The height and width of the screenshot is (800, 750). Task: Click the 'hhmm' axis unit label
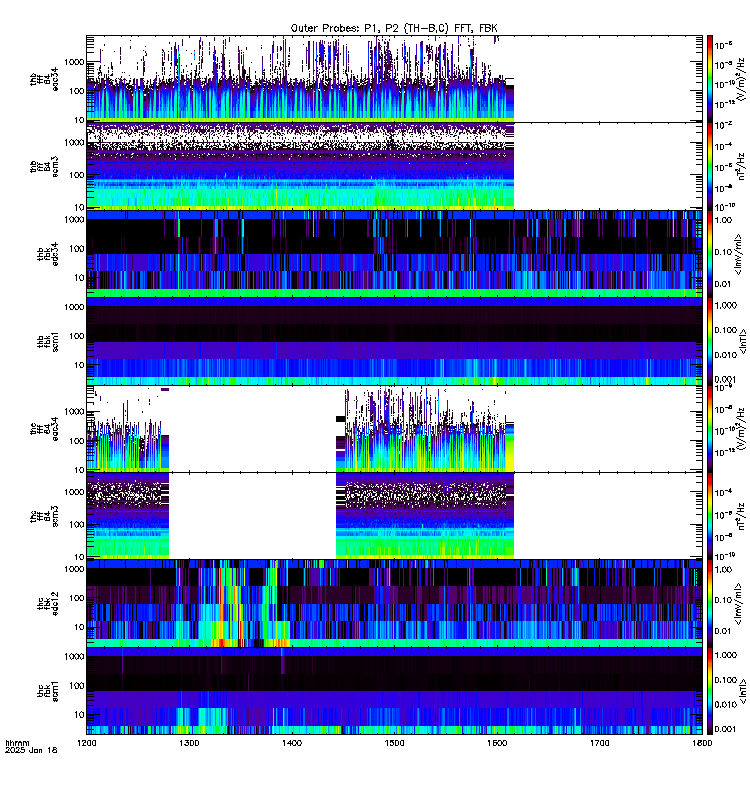coord(17,743)
